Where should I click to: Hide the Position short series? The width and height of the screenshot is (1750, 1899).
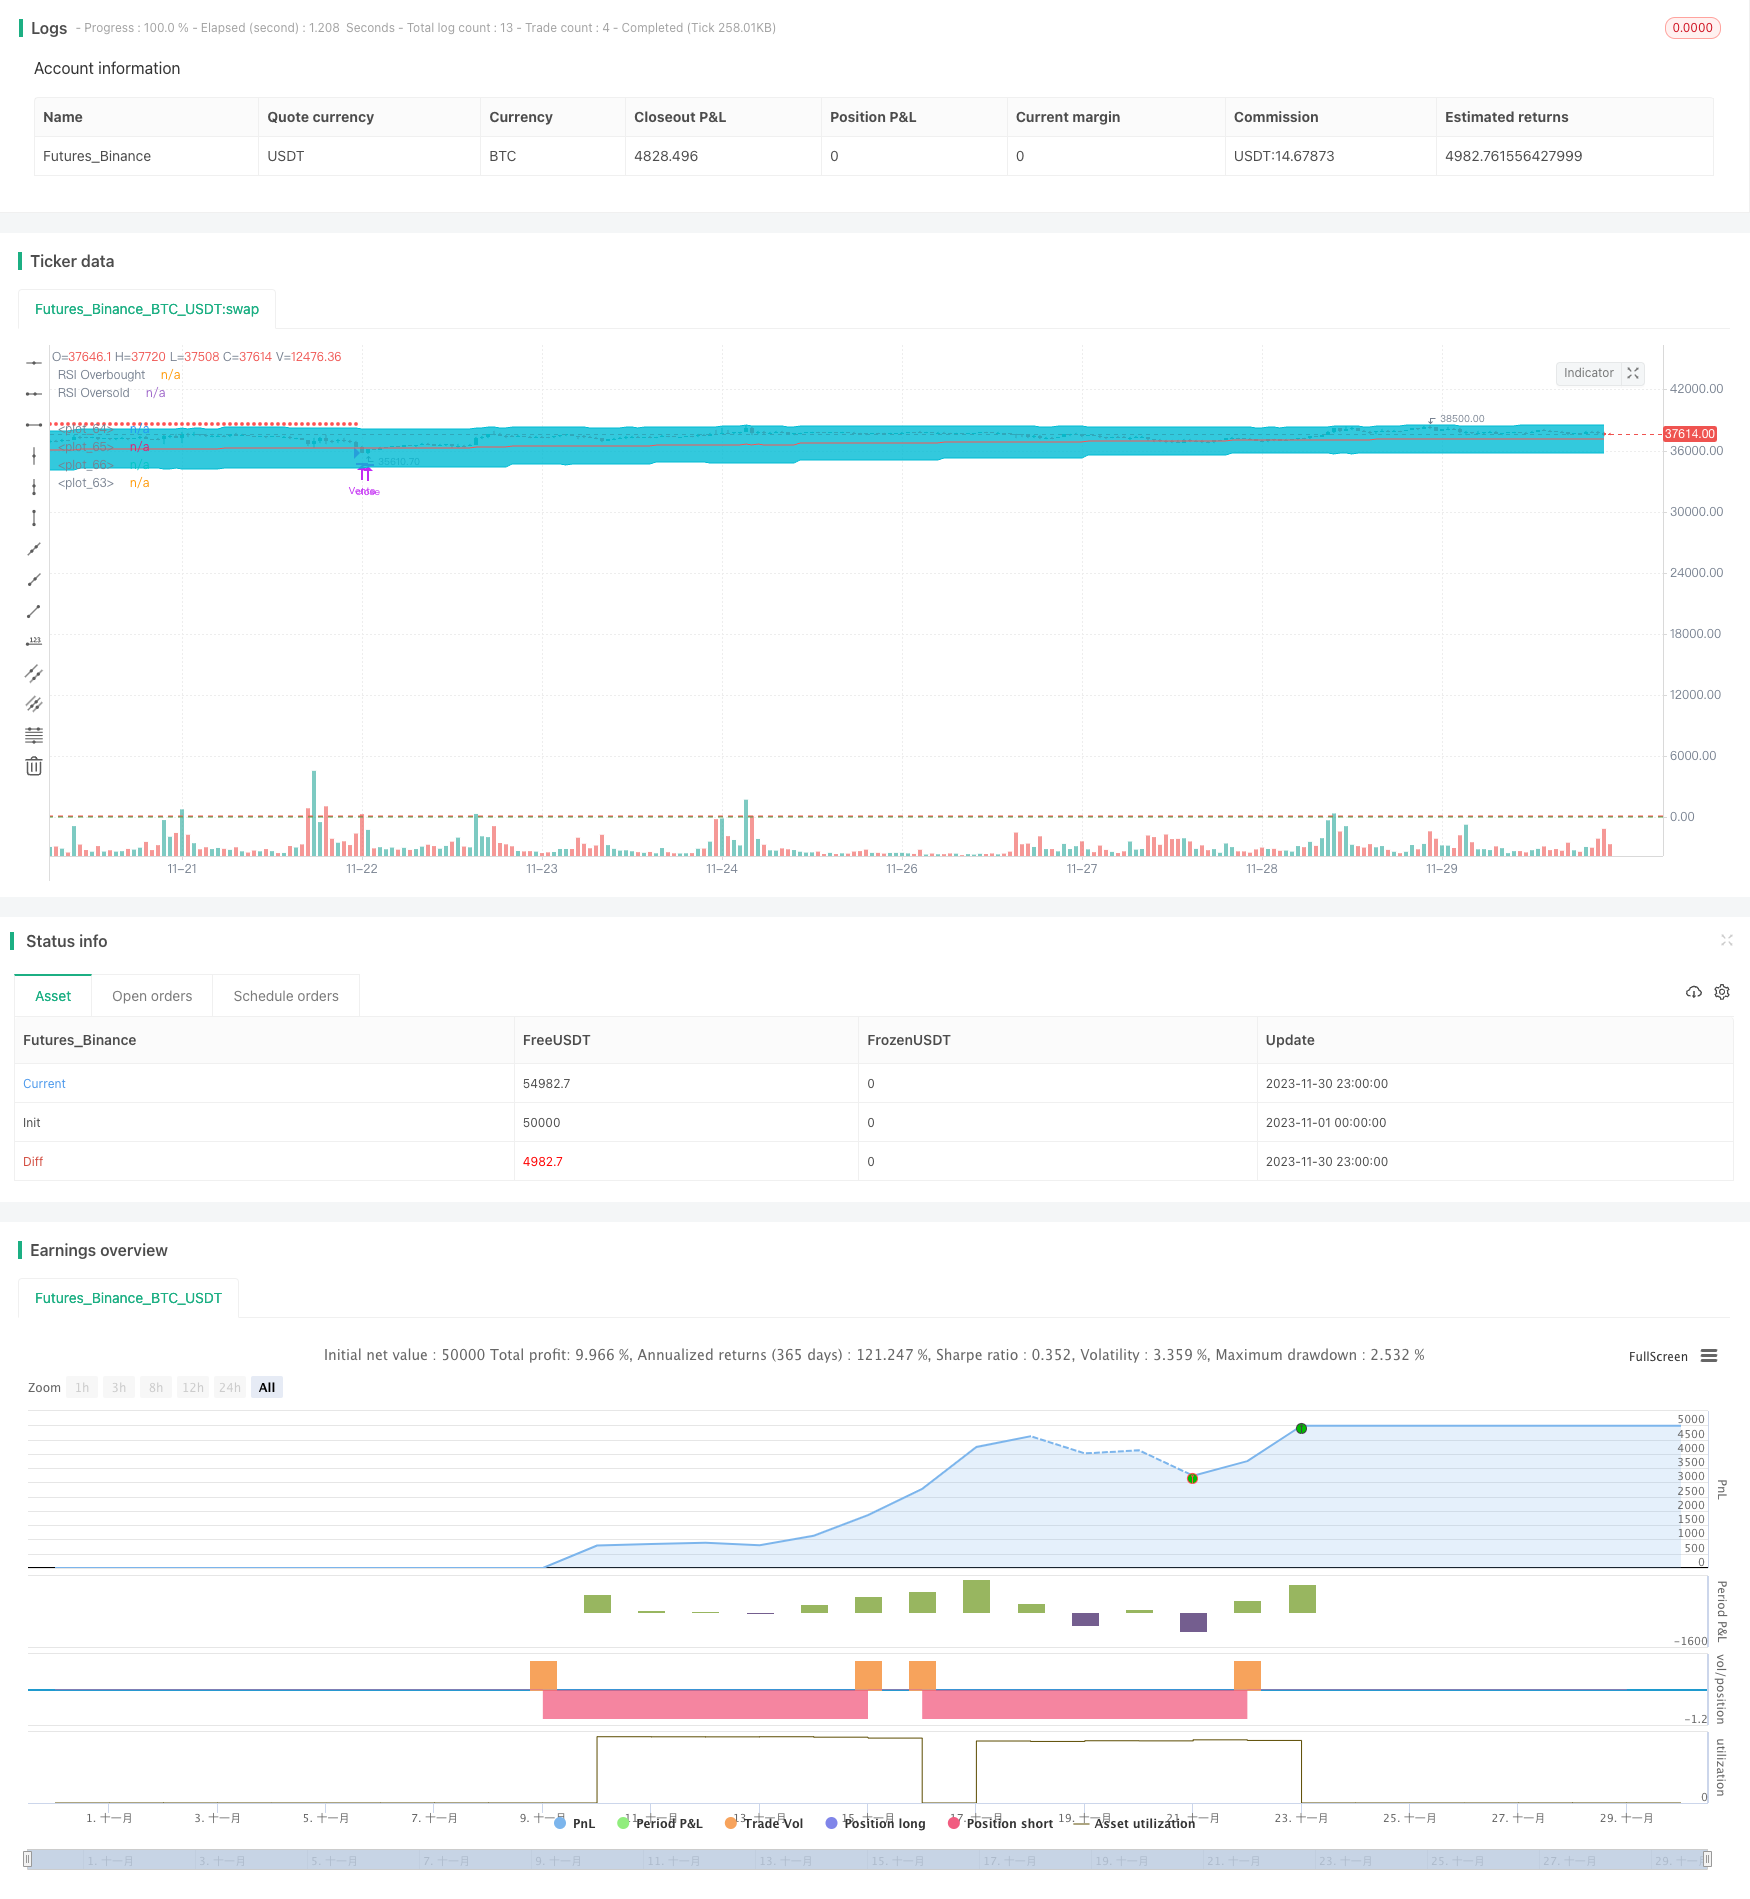pos(1000,1823)
